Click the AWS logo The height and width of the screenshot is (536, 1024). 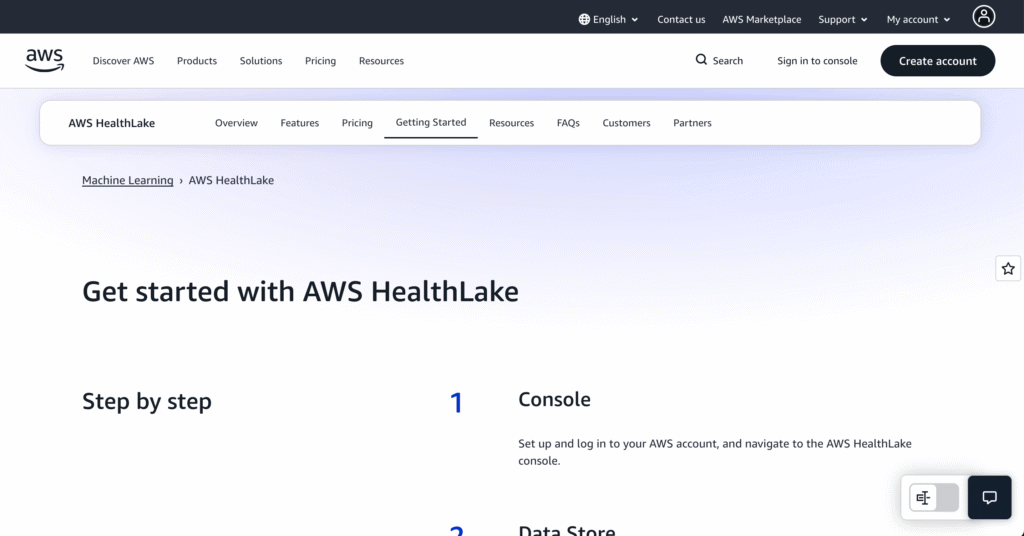[x=44, y=60]
